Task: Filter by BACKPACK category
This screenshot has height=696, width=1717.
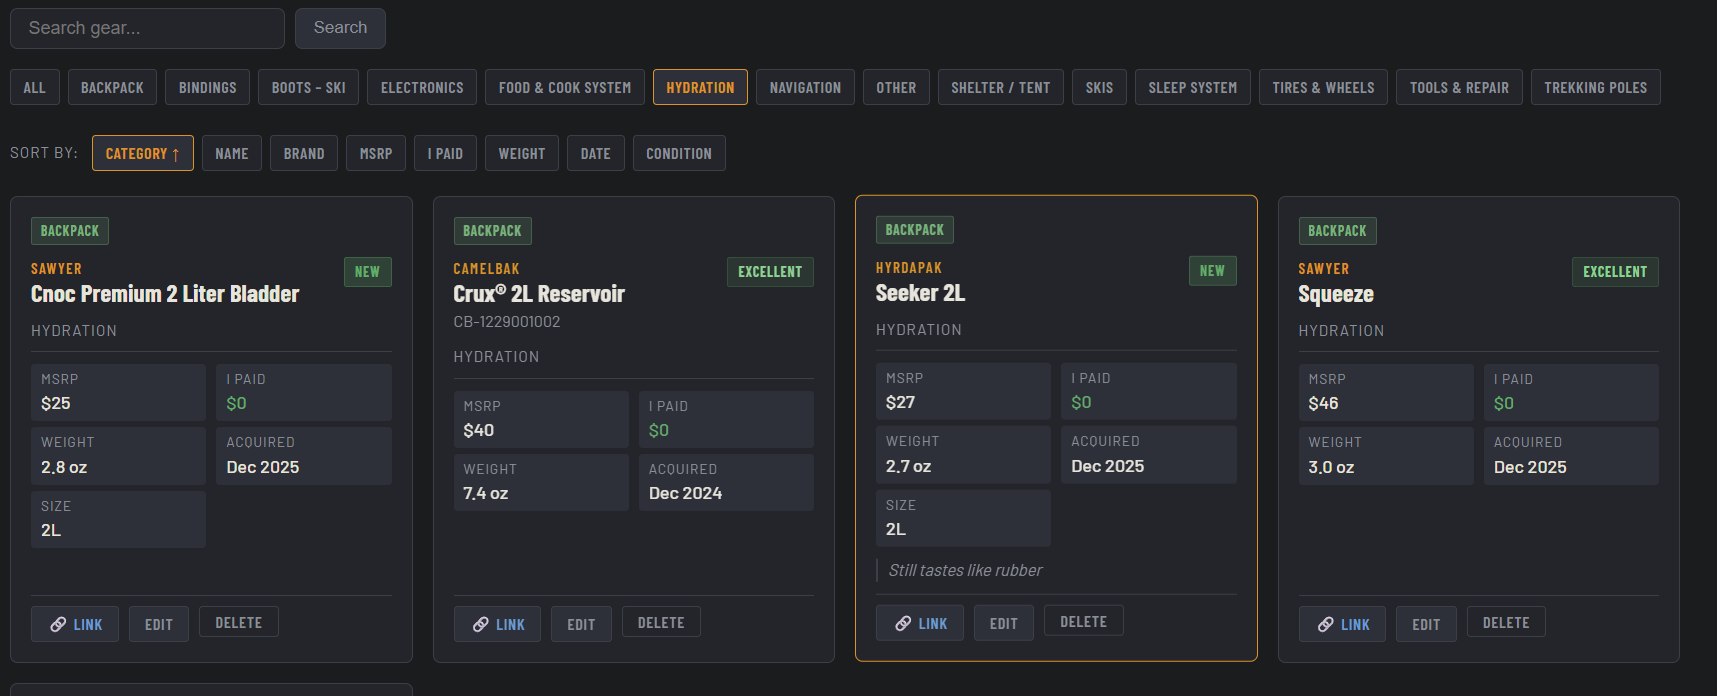Action: [x=112, y=87]
